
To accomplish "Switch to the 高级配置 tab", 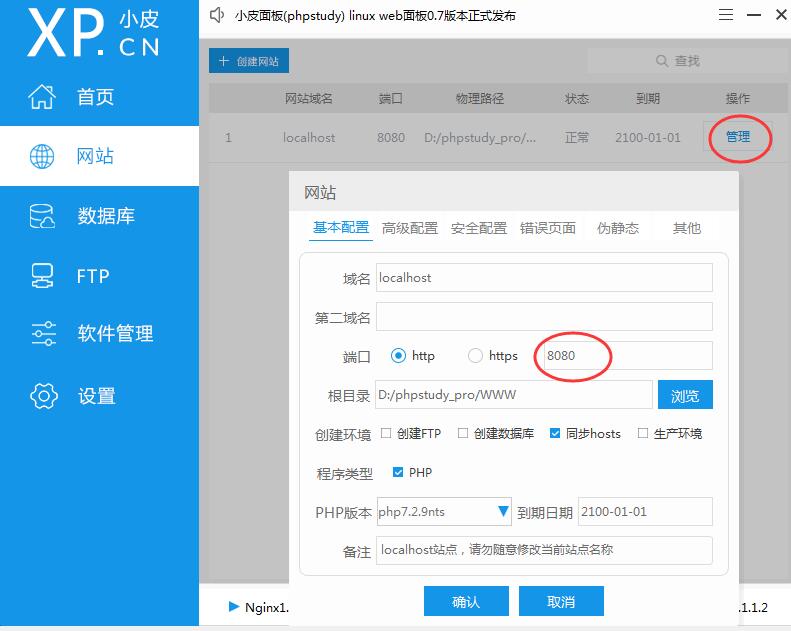I will pyautogui.click(x=410, y=228).
